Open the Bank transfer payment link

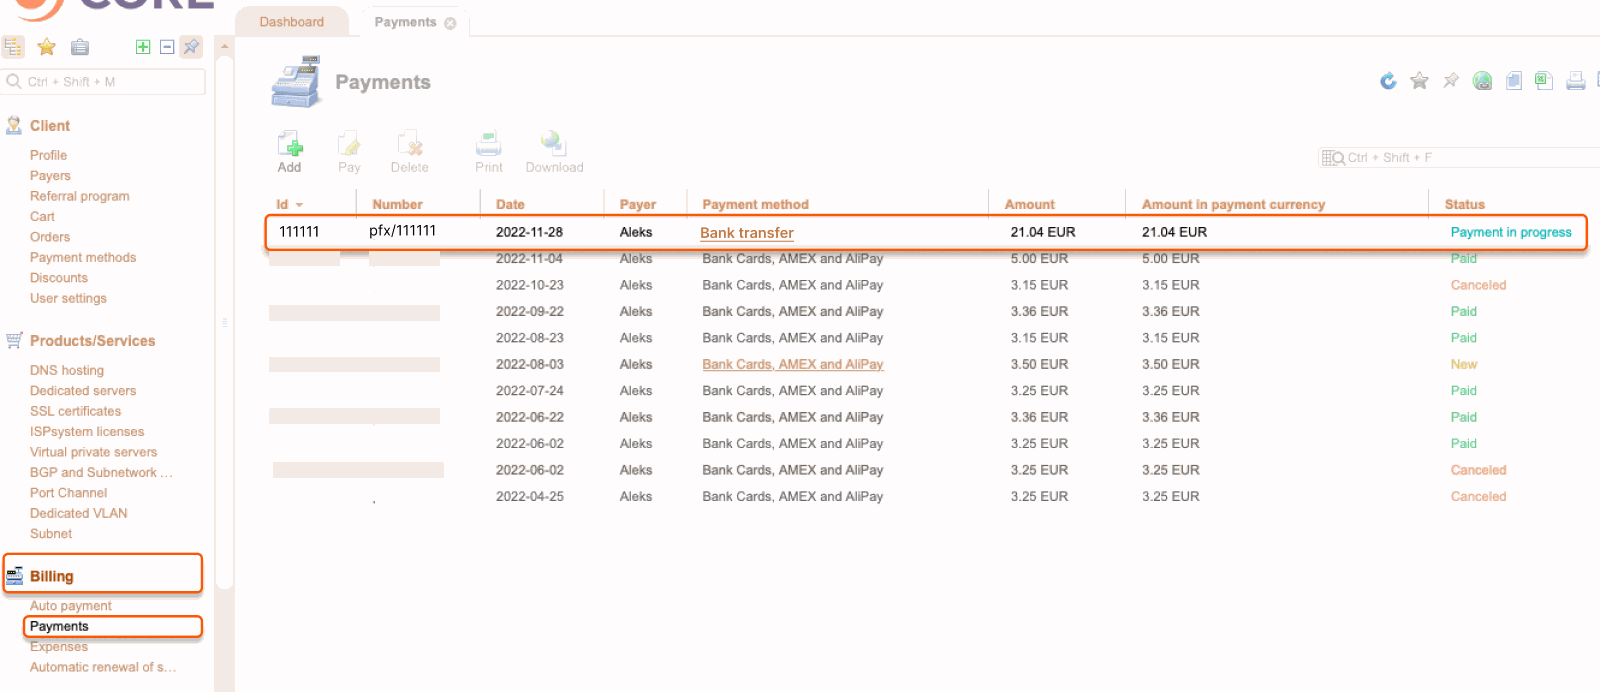pos(747,232)
